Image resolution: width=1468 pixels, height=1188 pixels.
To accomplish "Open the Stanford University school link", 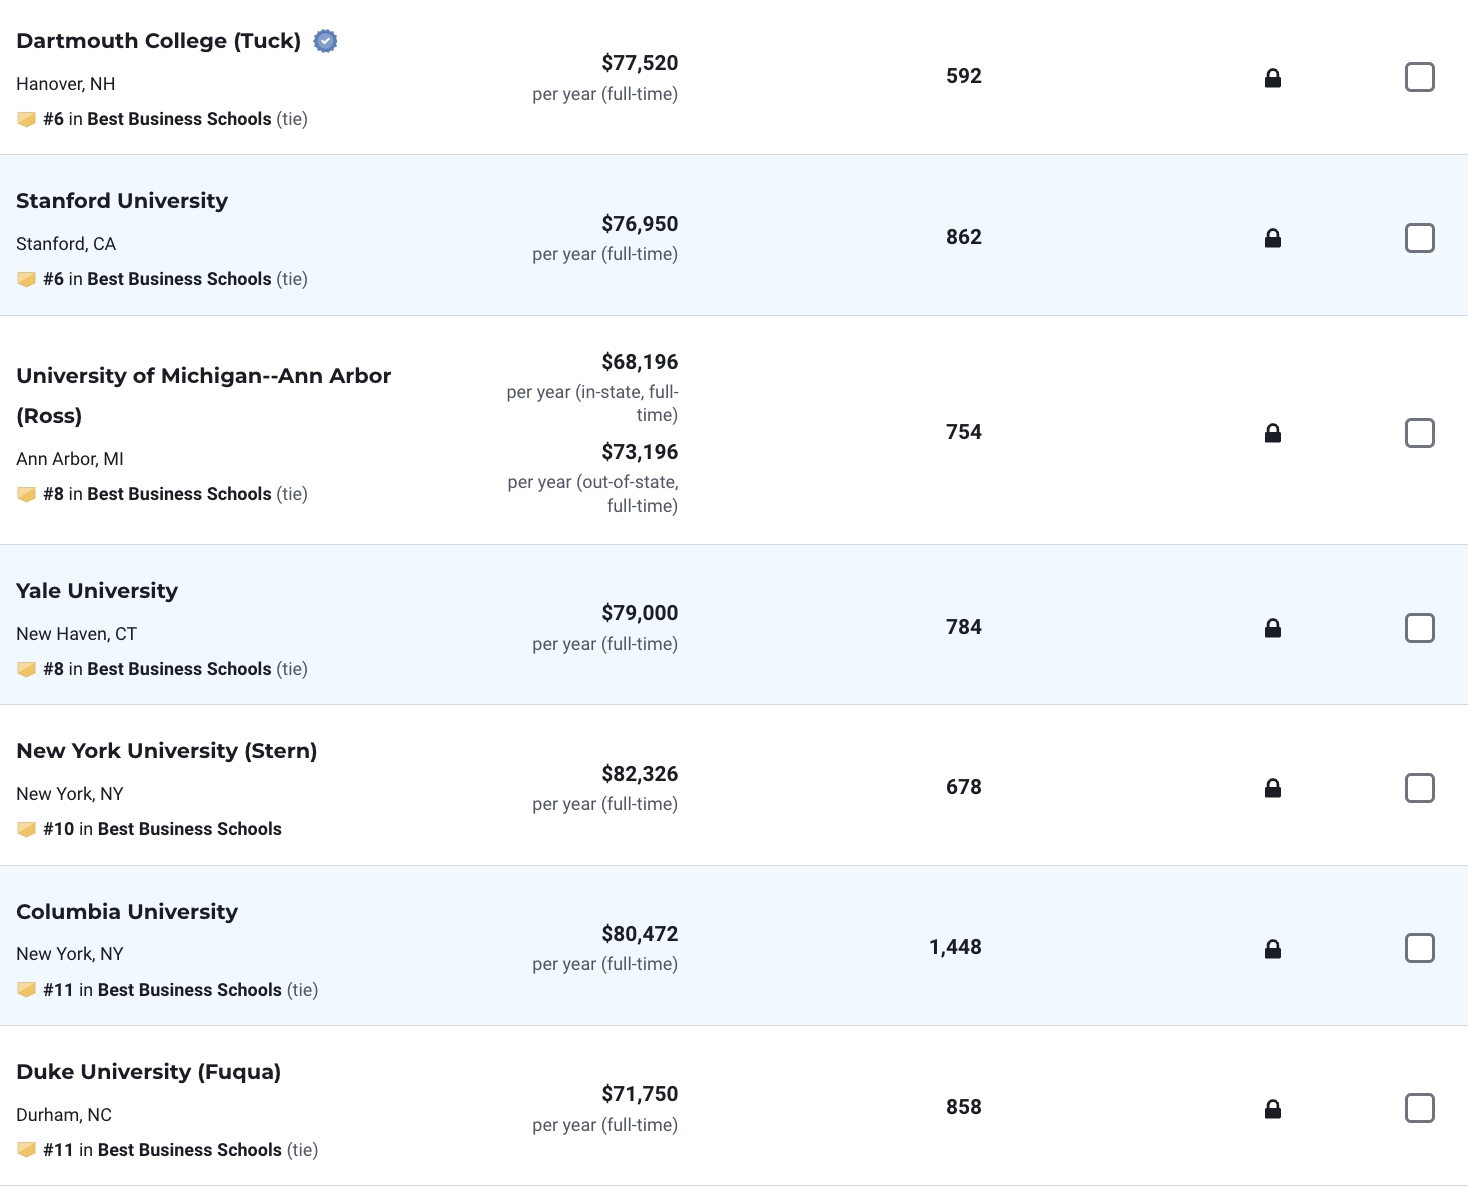I will tap(122, 201).
